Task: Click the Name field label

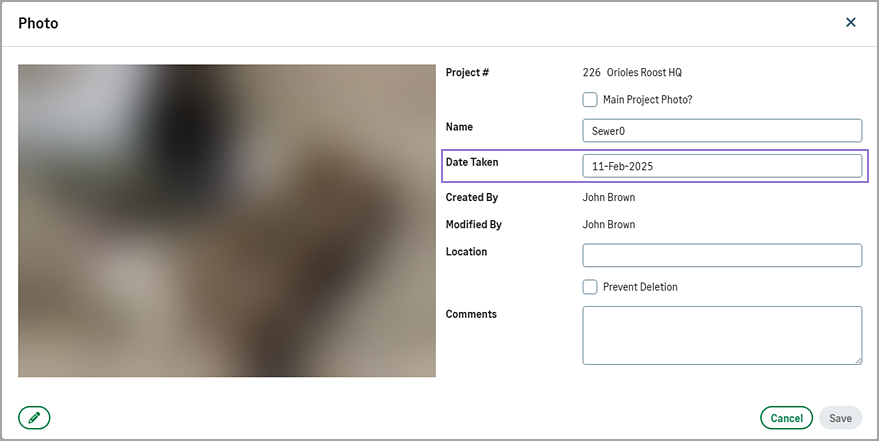Action: coord(459,127)
